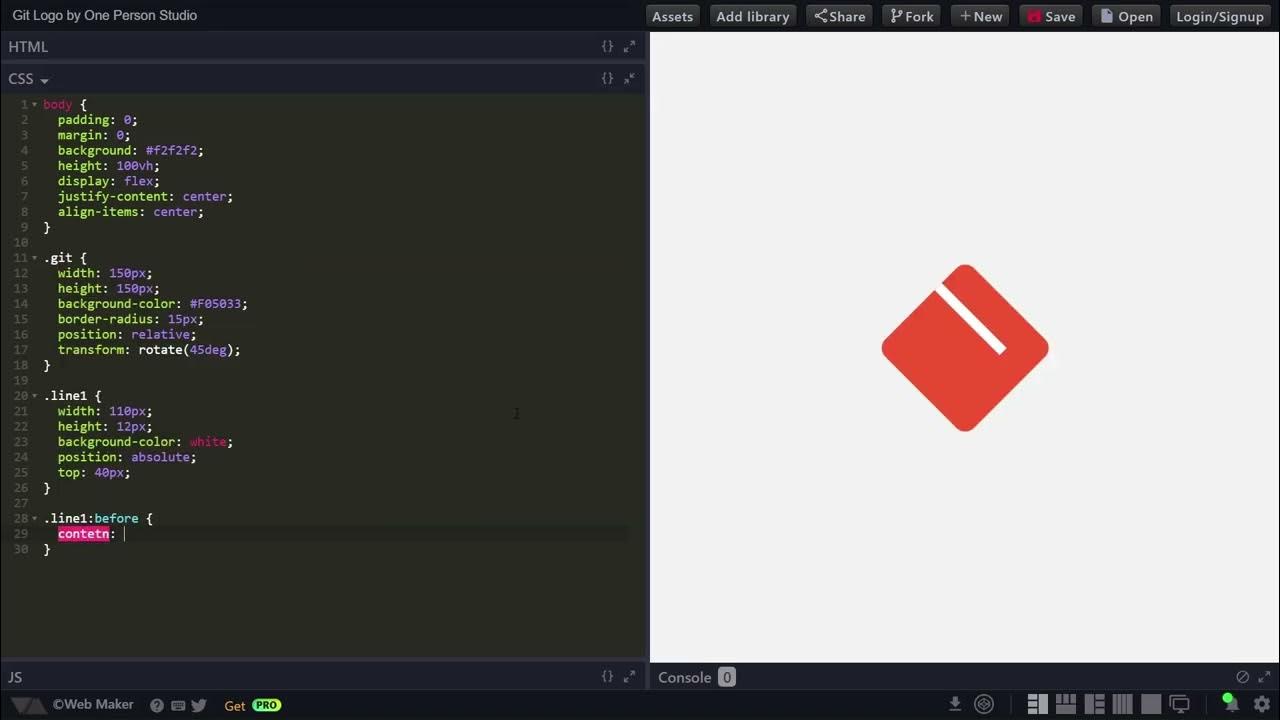This screenshot has height=720, width=1280.
Task: Open the CodePen export icon
Action: click(984, 704)
